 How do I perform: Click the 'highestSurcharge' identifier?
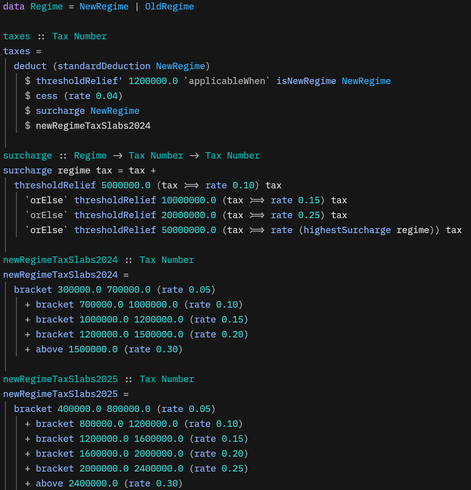click(x=347, y=230)
